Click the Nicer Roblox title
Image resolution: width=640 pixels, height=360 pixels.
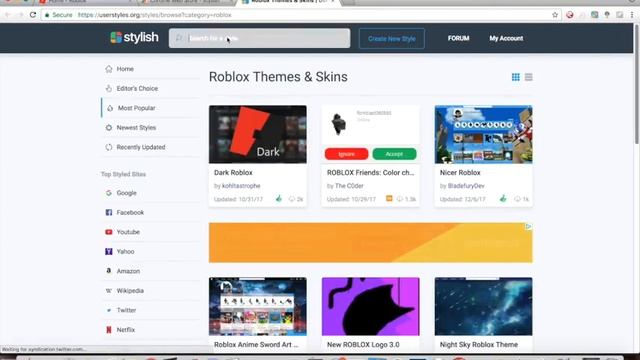tap(460, 173)
